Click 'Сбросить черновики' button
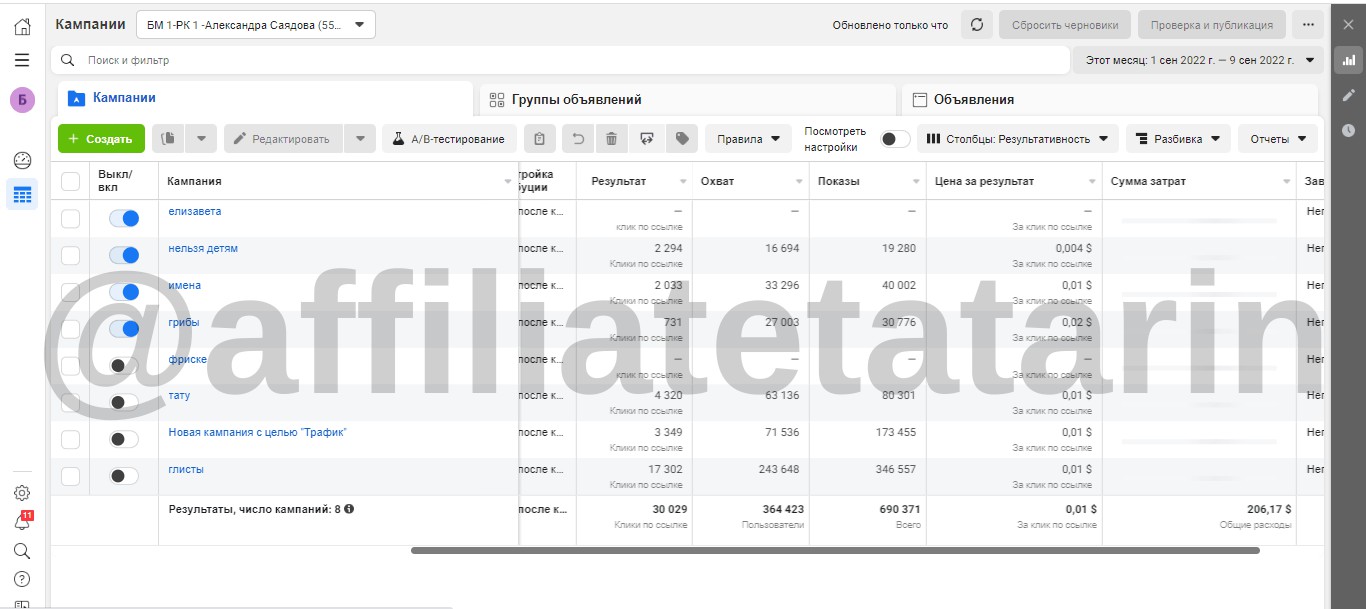Viewport: 1366px width, 609px height. click(x=1065, y=25)
